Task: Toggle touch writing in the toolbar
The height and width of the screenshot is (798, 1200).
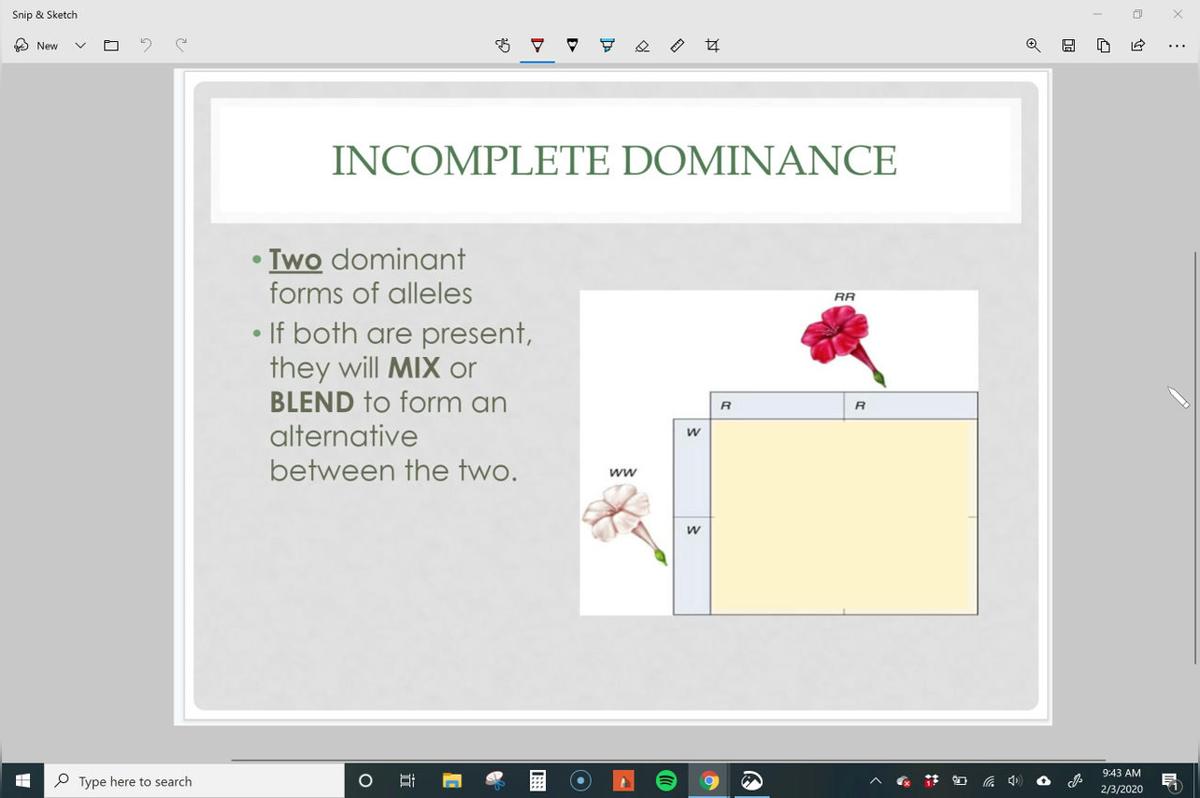Action: pyautogui.click(x=504, y=46)
